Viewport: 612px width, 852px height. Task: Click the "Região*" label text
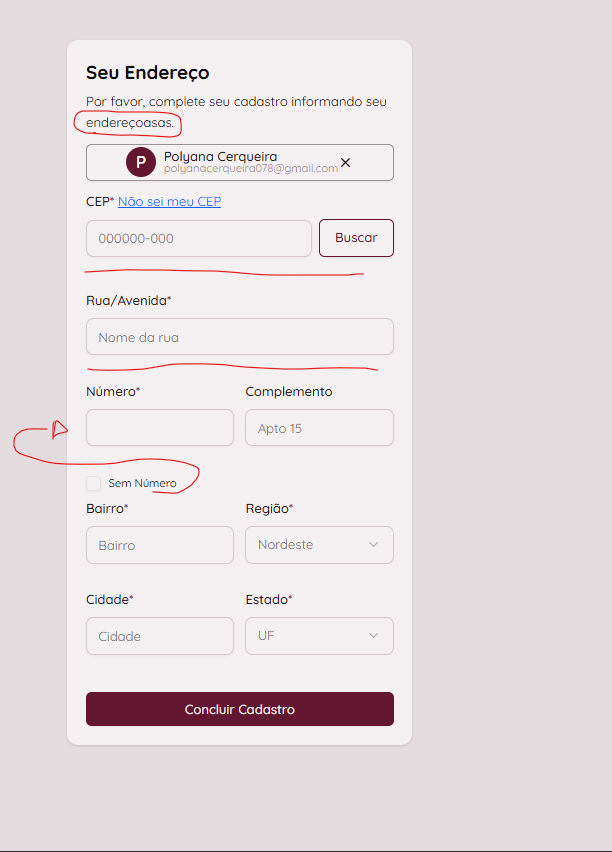[269, 509]
